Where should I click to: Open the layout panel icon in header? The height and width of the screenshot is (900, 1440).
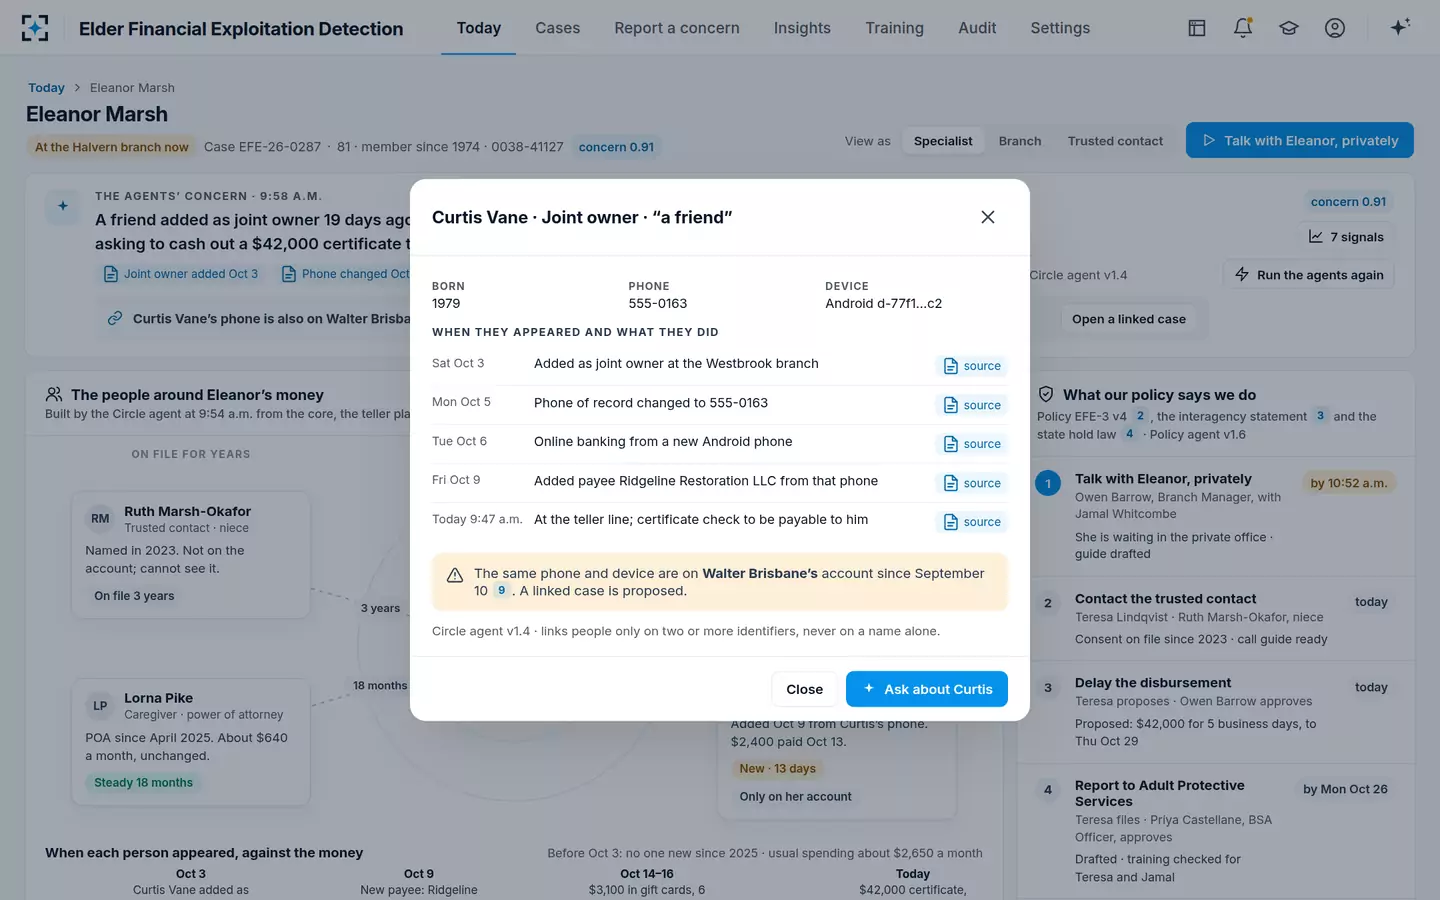point(1197,28)
